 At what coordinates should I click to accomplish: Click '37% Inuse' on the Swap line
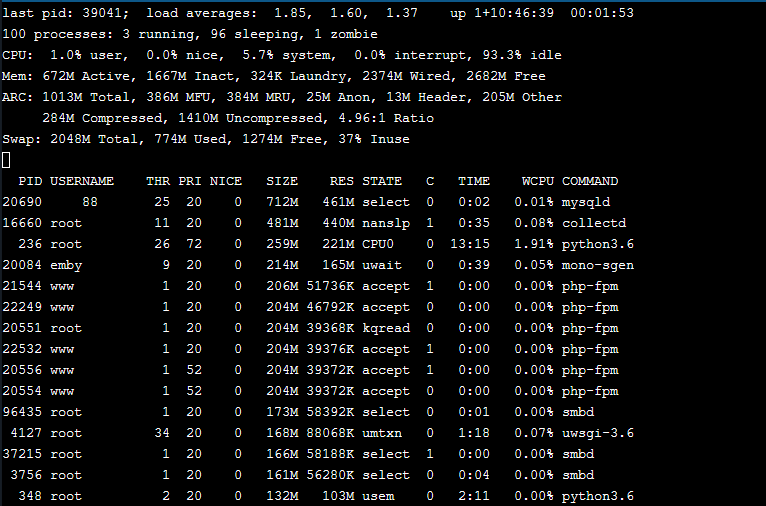point(374,139)
